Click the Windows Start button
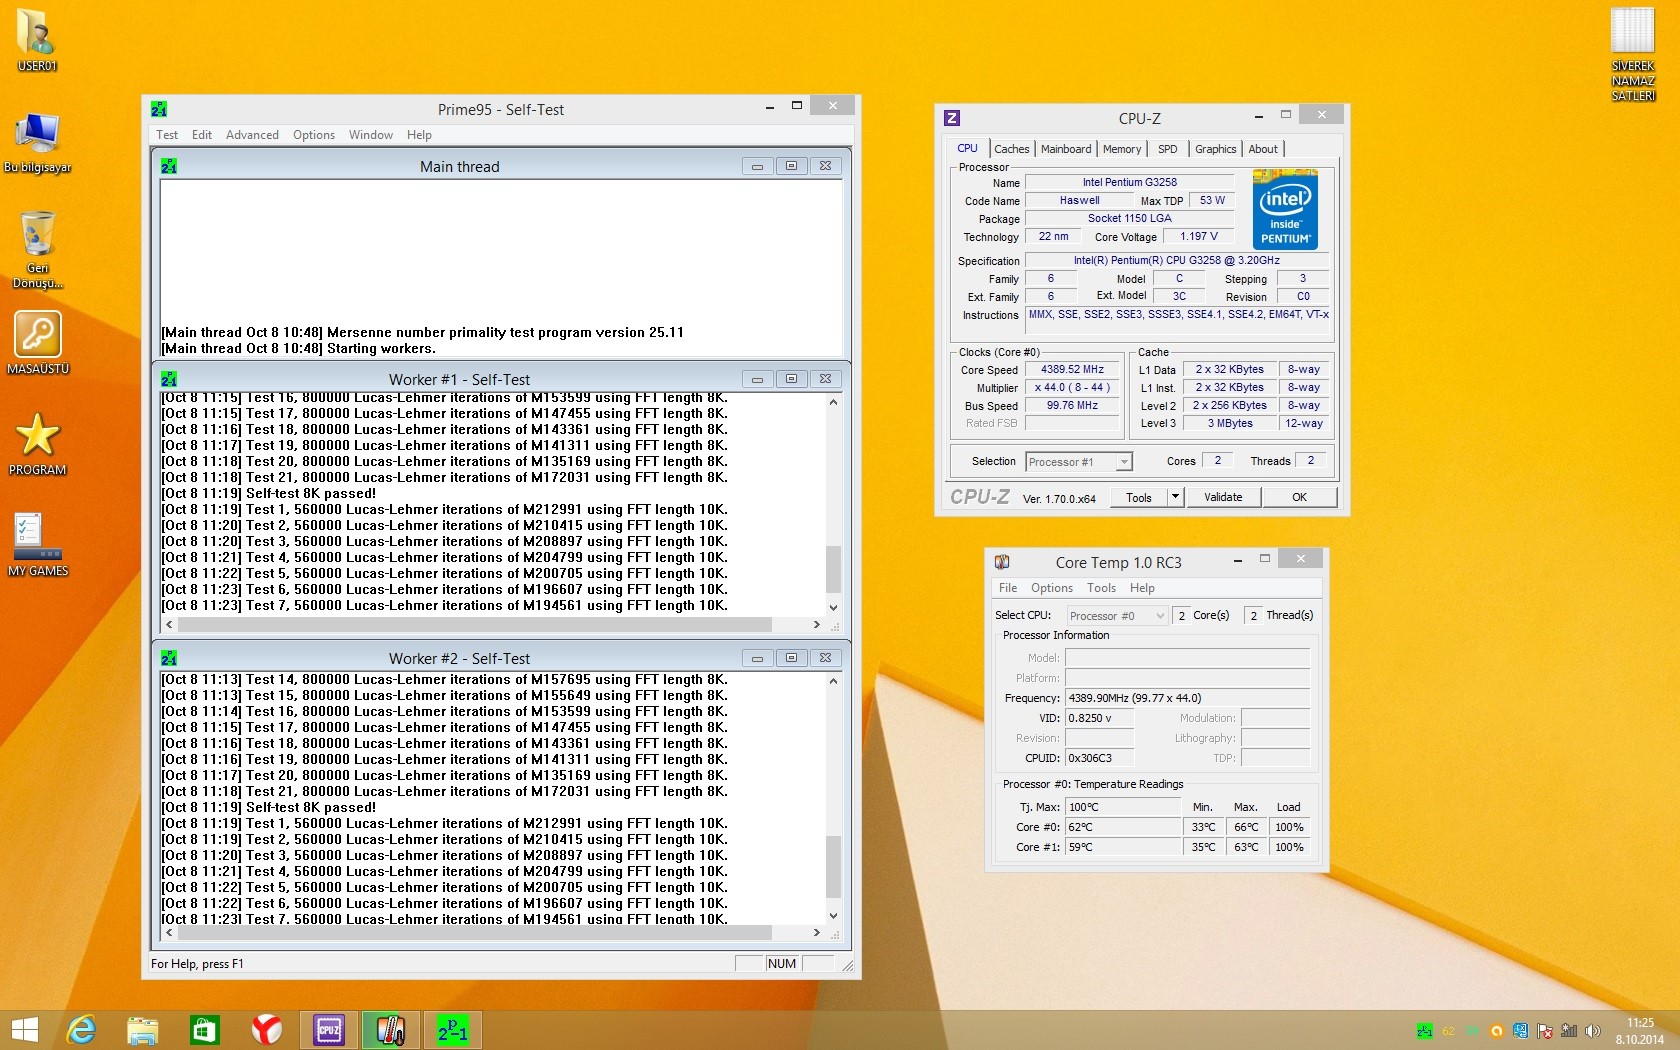 pyautogui.click(x=24, y=1030)
